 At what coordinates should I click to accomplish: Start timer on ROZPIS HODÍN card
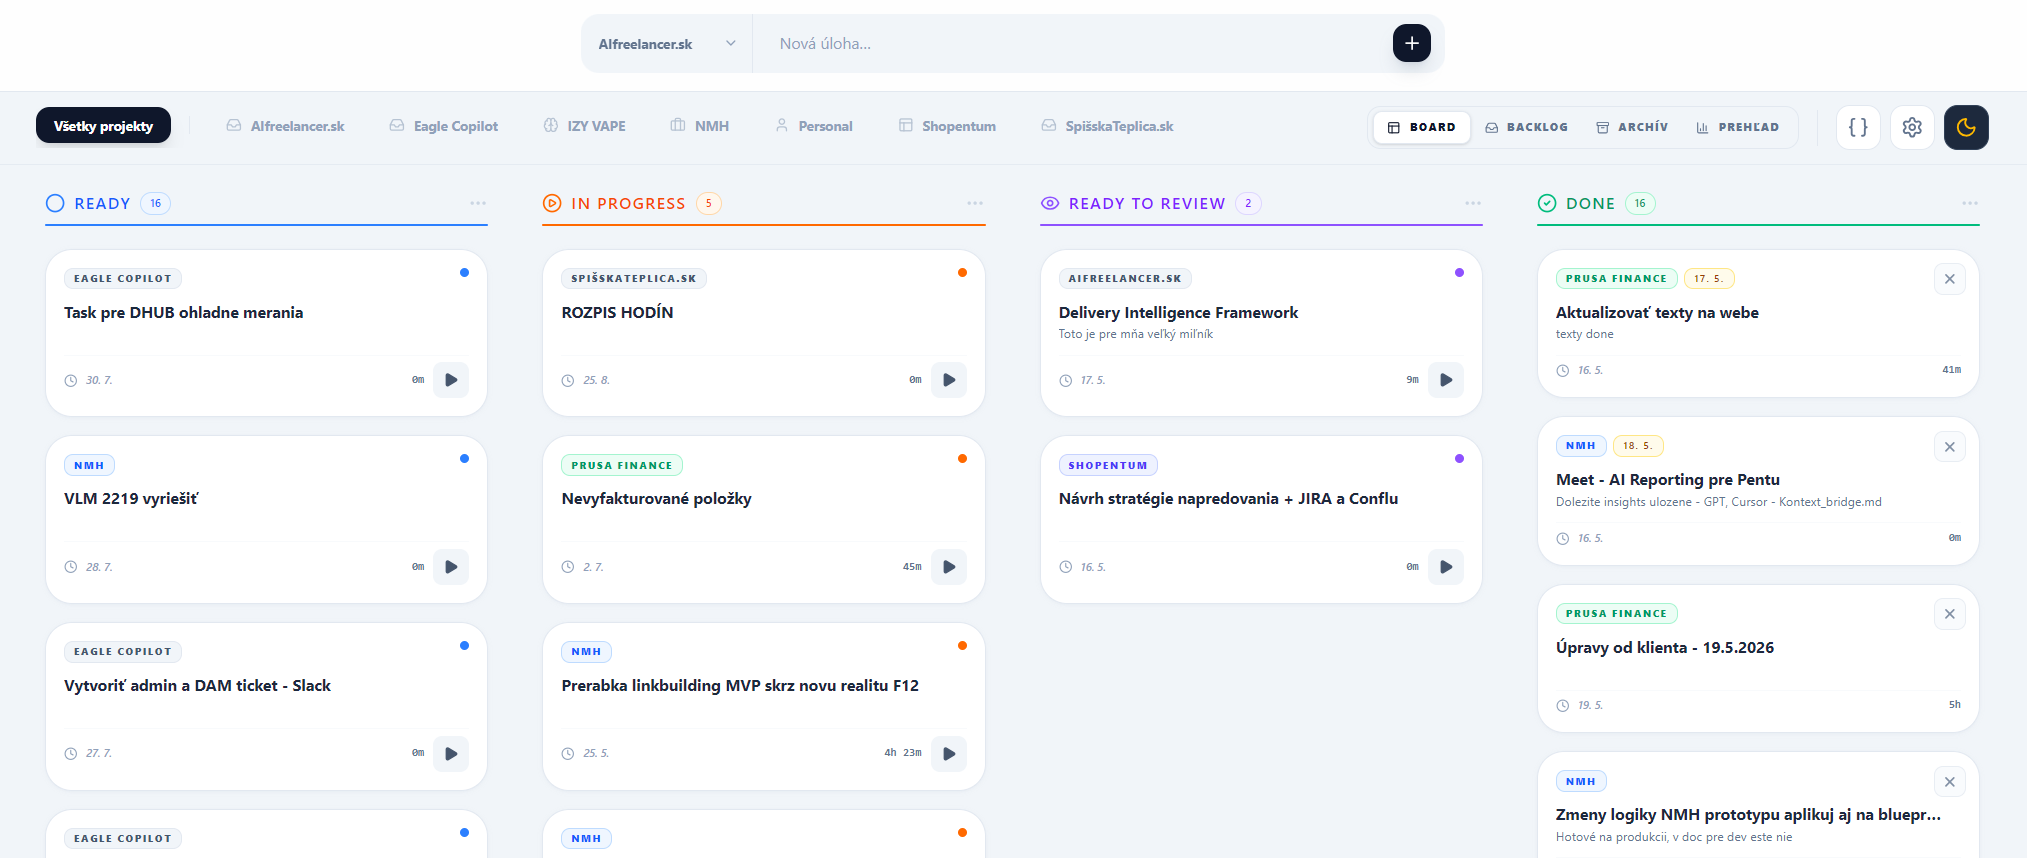coord(949,380)
